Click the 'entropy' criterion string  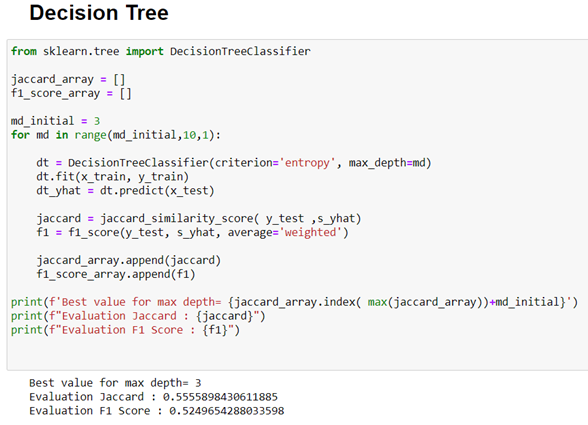pos(307,163)
